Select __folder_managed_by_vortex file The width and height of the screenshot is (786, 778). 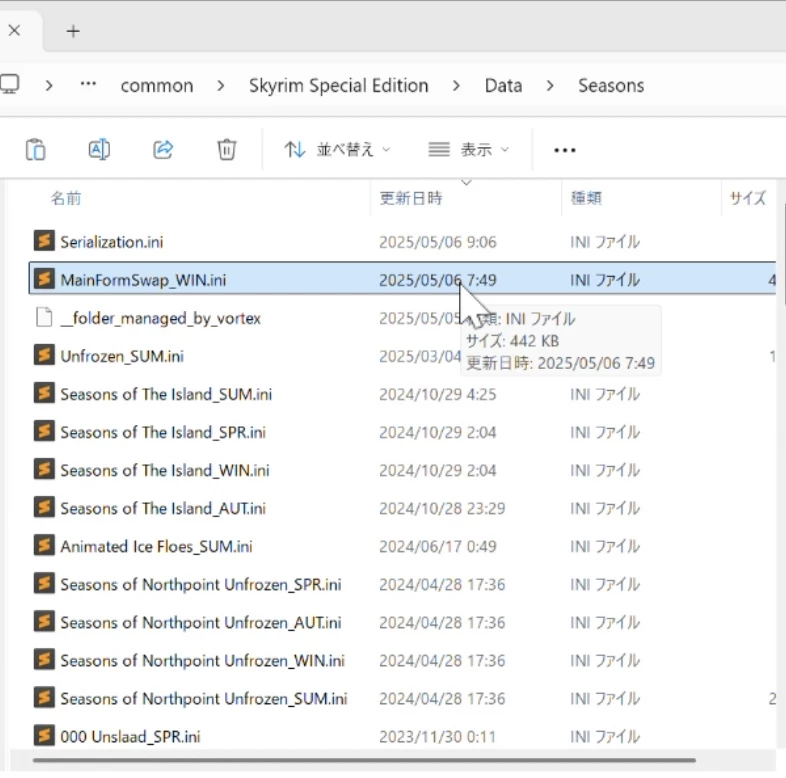403,318
